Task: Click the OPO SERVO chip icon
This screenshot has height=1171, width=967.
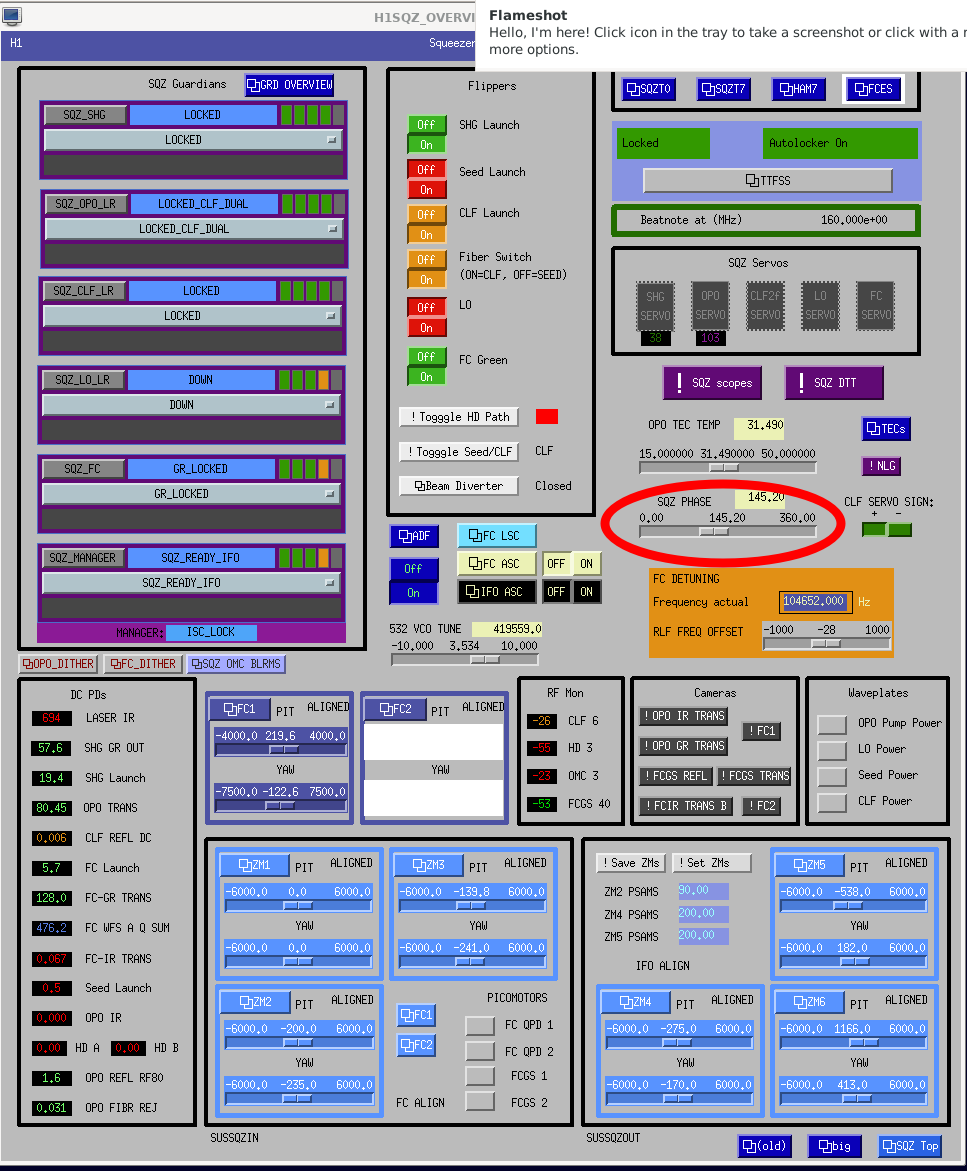Action: [x=710, y=304]
